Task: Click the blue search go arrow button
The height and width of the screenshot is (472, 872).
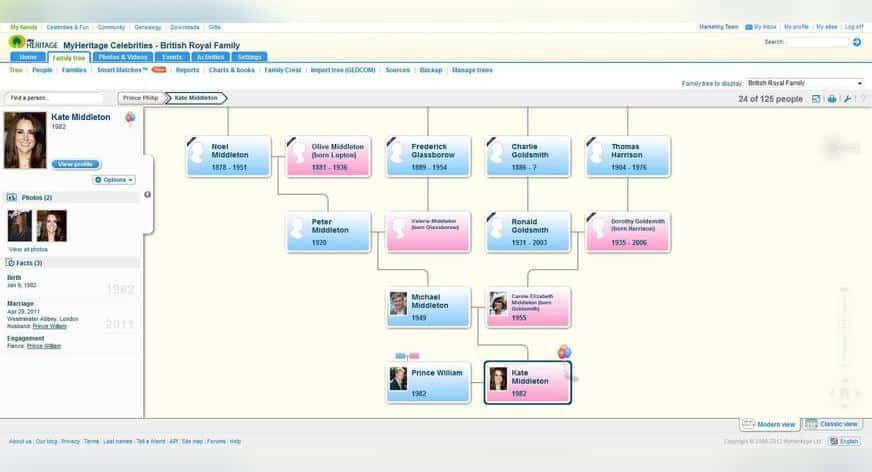Action: pyautogui.click(x=856, y=42)
